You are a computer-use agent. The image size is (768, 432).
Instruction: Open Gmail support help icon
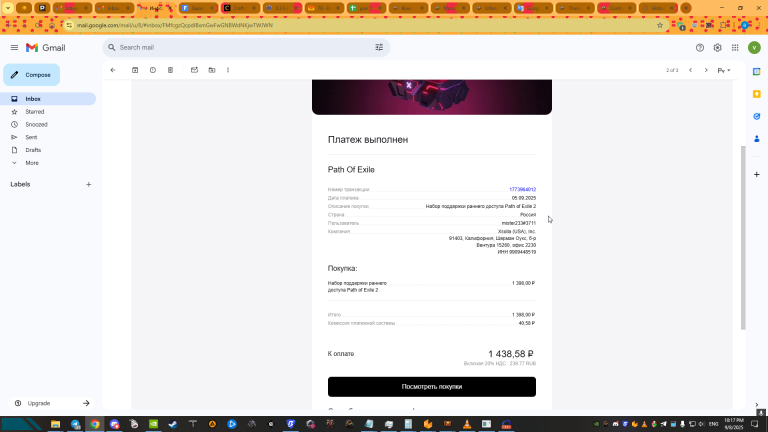click(700, 48)
